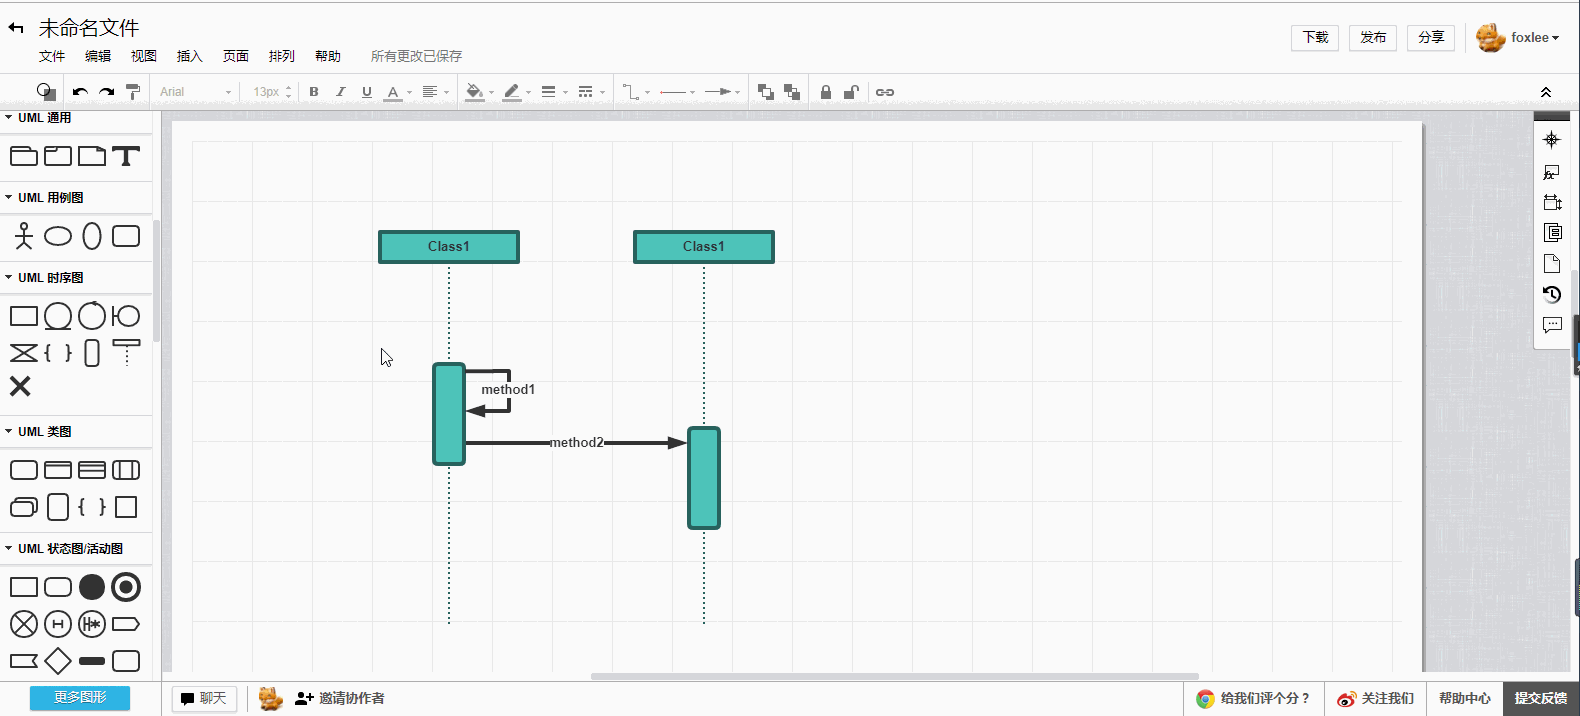Click the 分享 share button
The height and width of the screenshot is (716, 1580).
[x=1431, y=38]
